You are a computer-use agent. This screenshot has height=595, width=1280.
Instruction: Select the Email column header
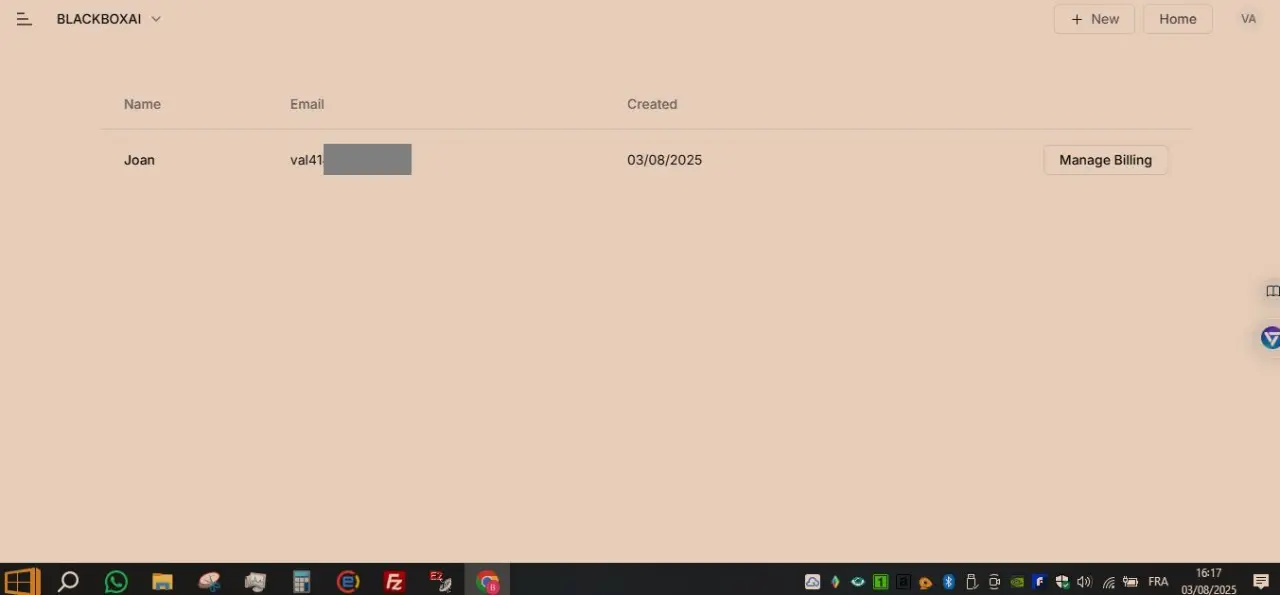(x=307, y=104)
